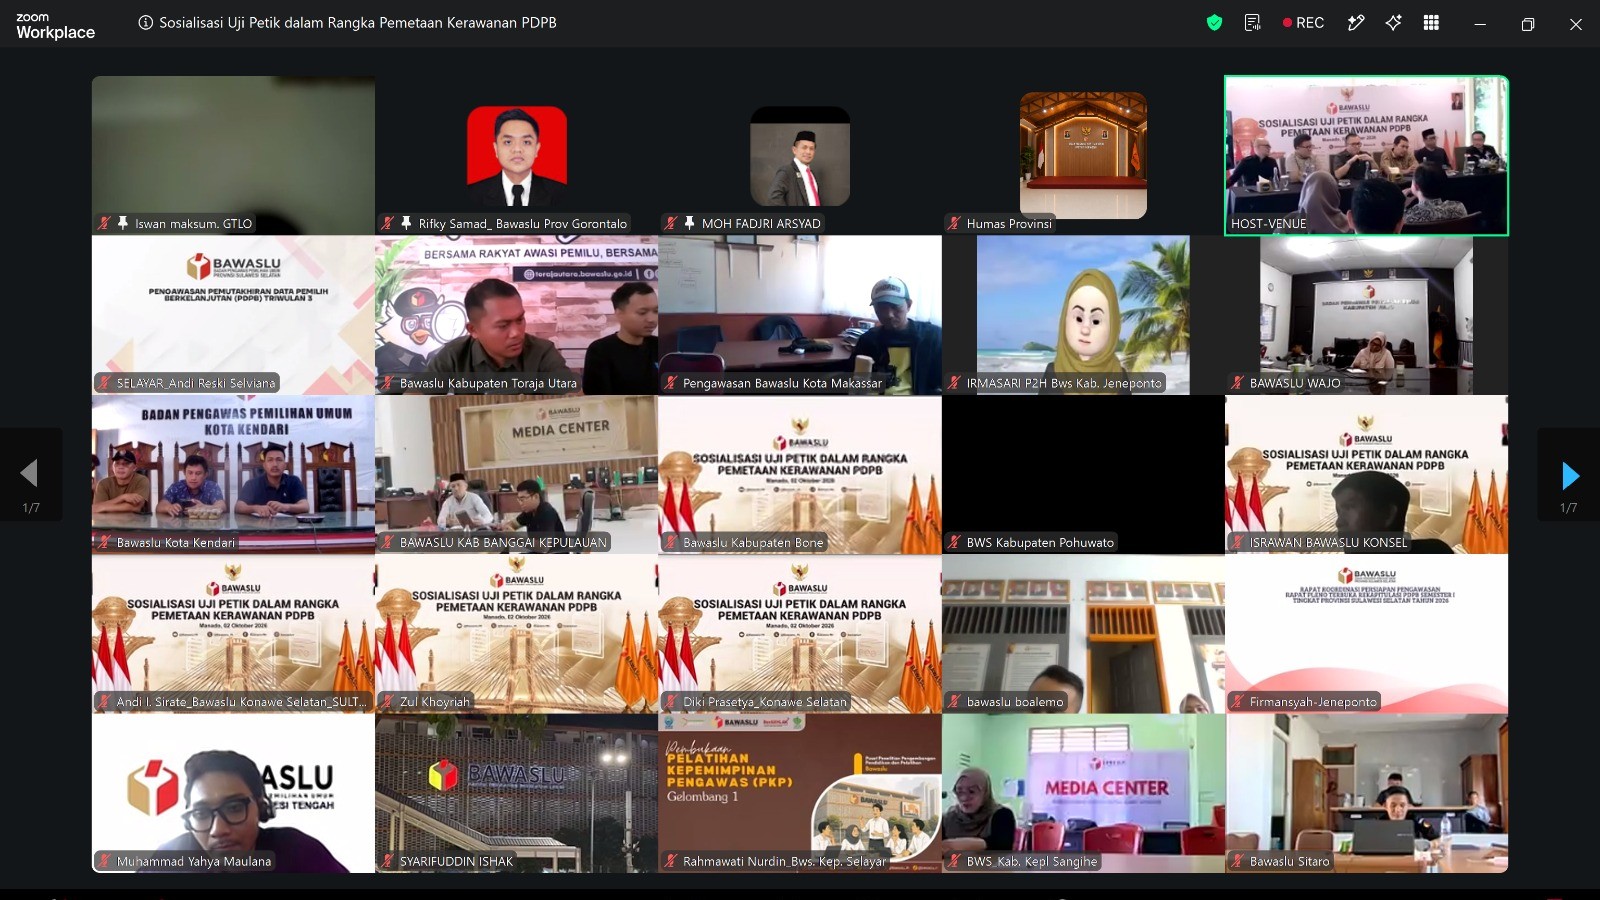
Task: Click the muted mic icon of bawaslu boalemo
Action: point(955,702)
